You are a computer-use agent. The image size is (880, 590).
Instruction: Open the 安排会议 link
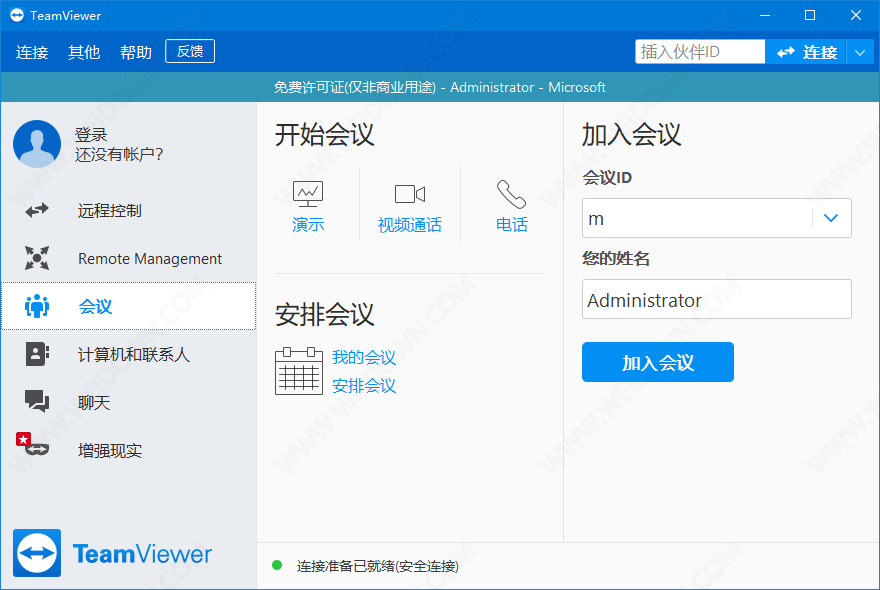tap(364, 386)
